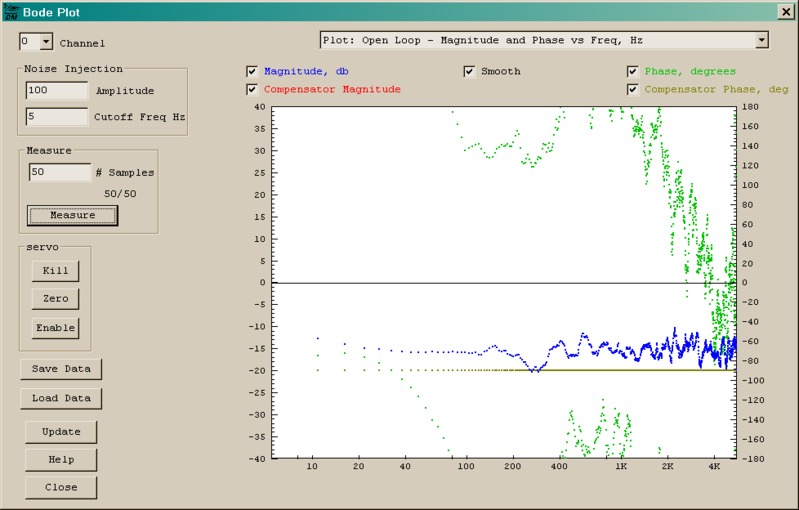Click the Noise Injection Amplitude field

[x=58, y=90]
